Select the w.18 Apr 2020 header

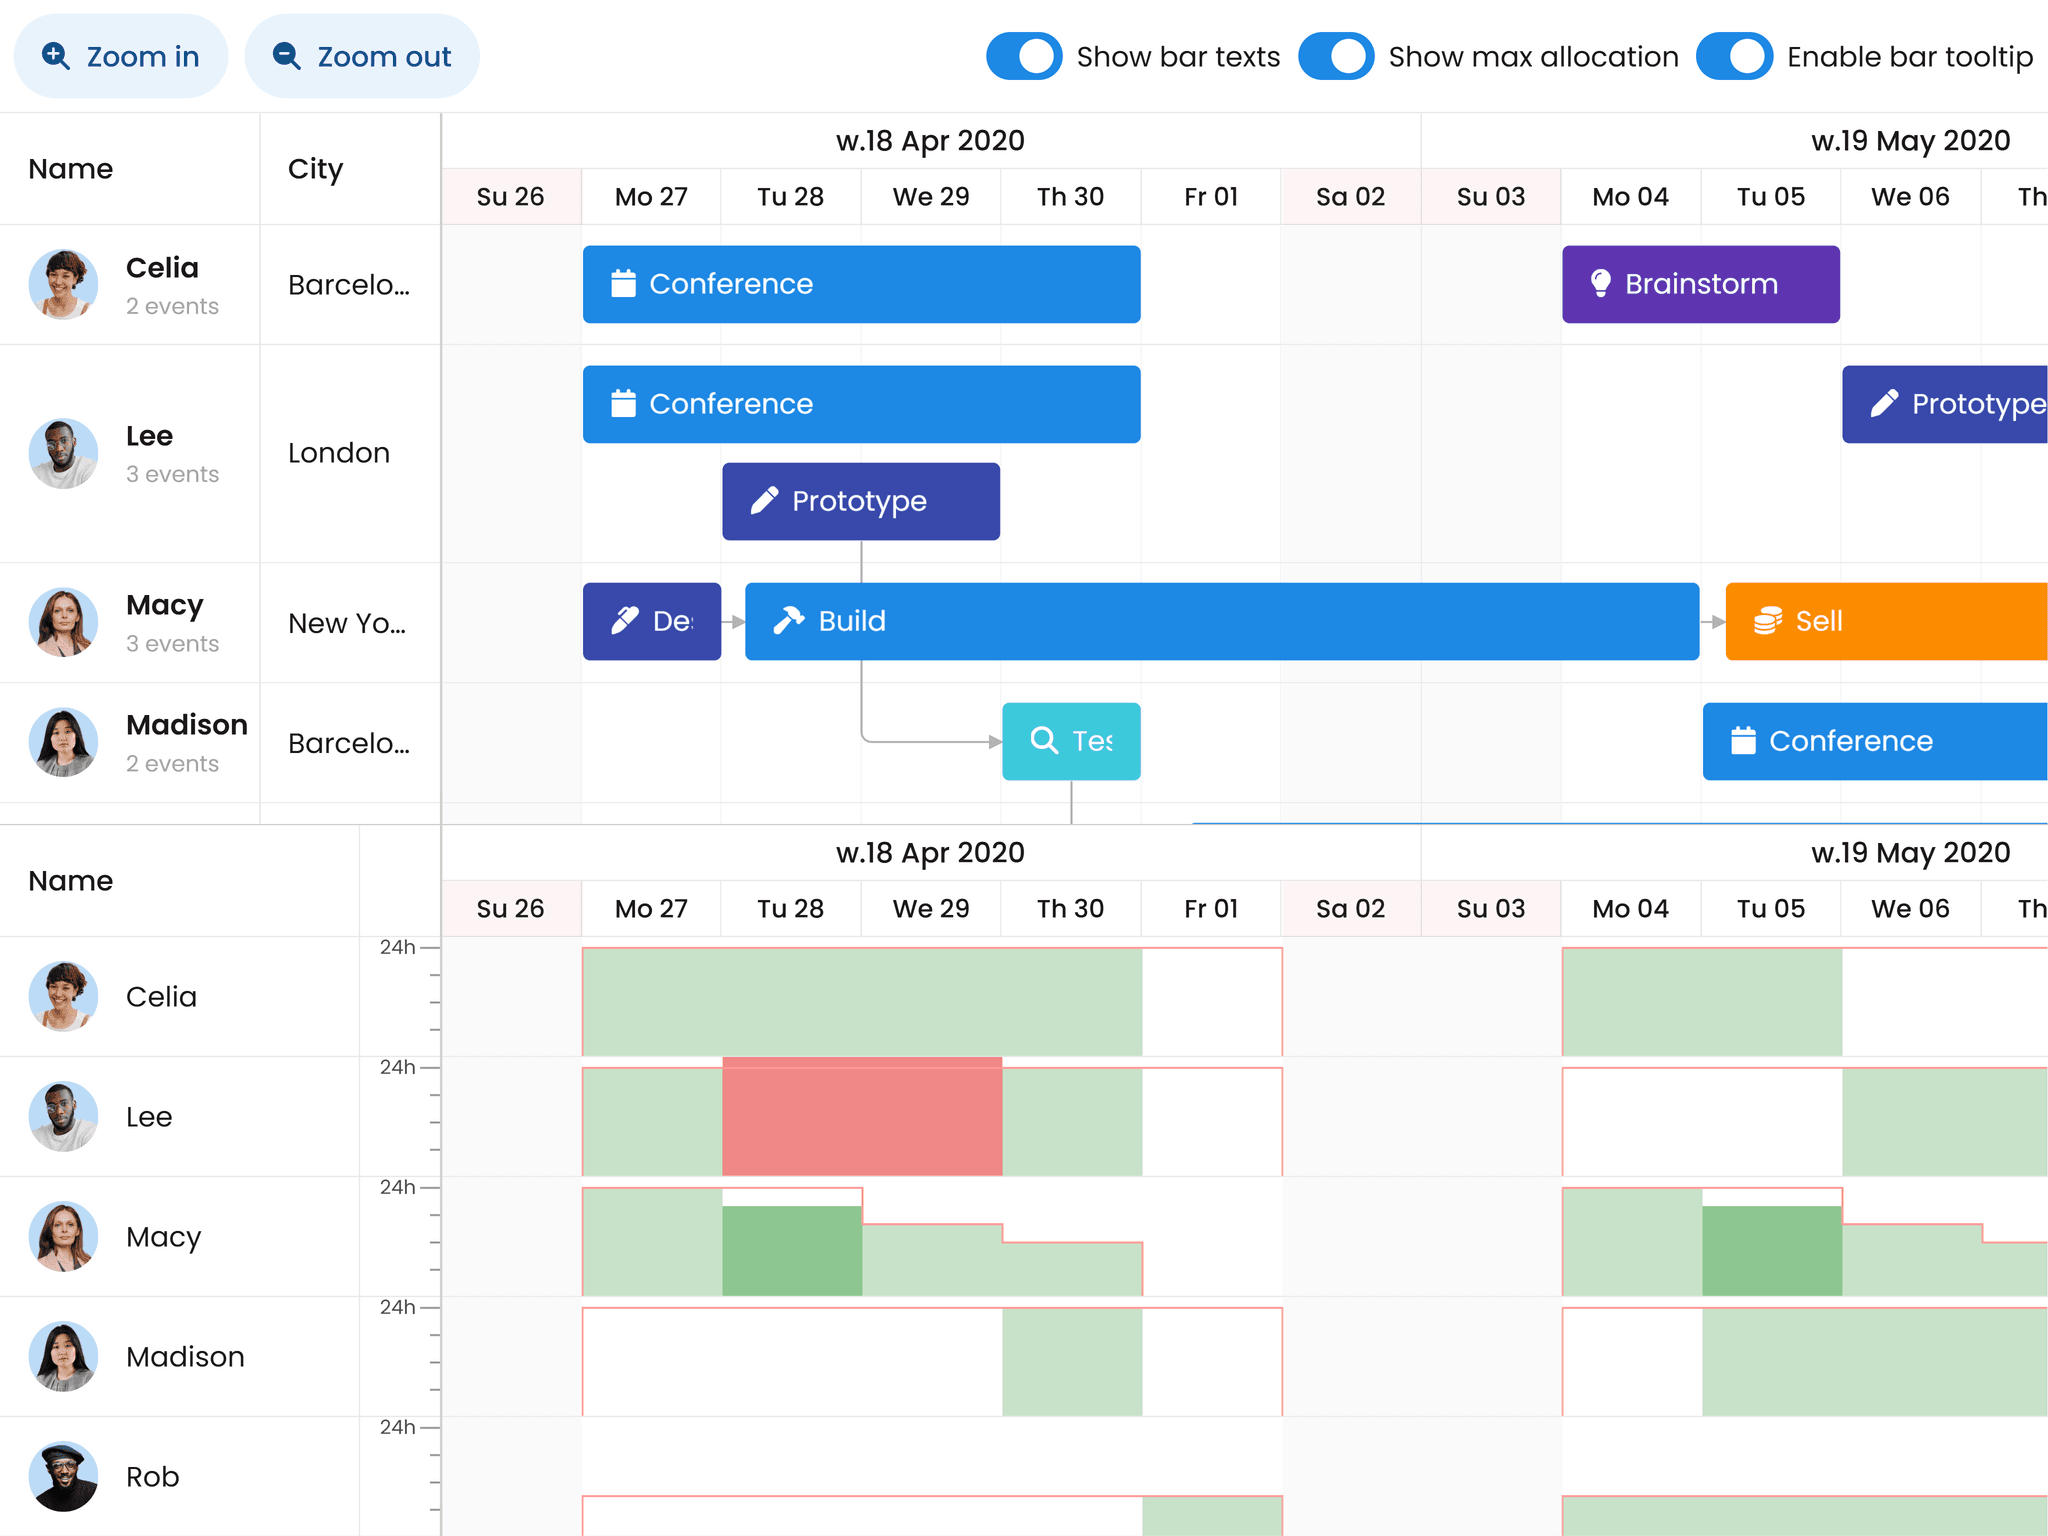[930, 141]
